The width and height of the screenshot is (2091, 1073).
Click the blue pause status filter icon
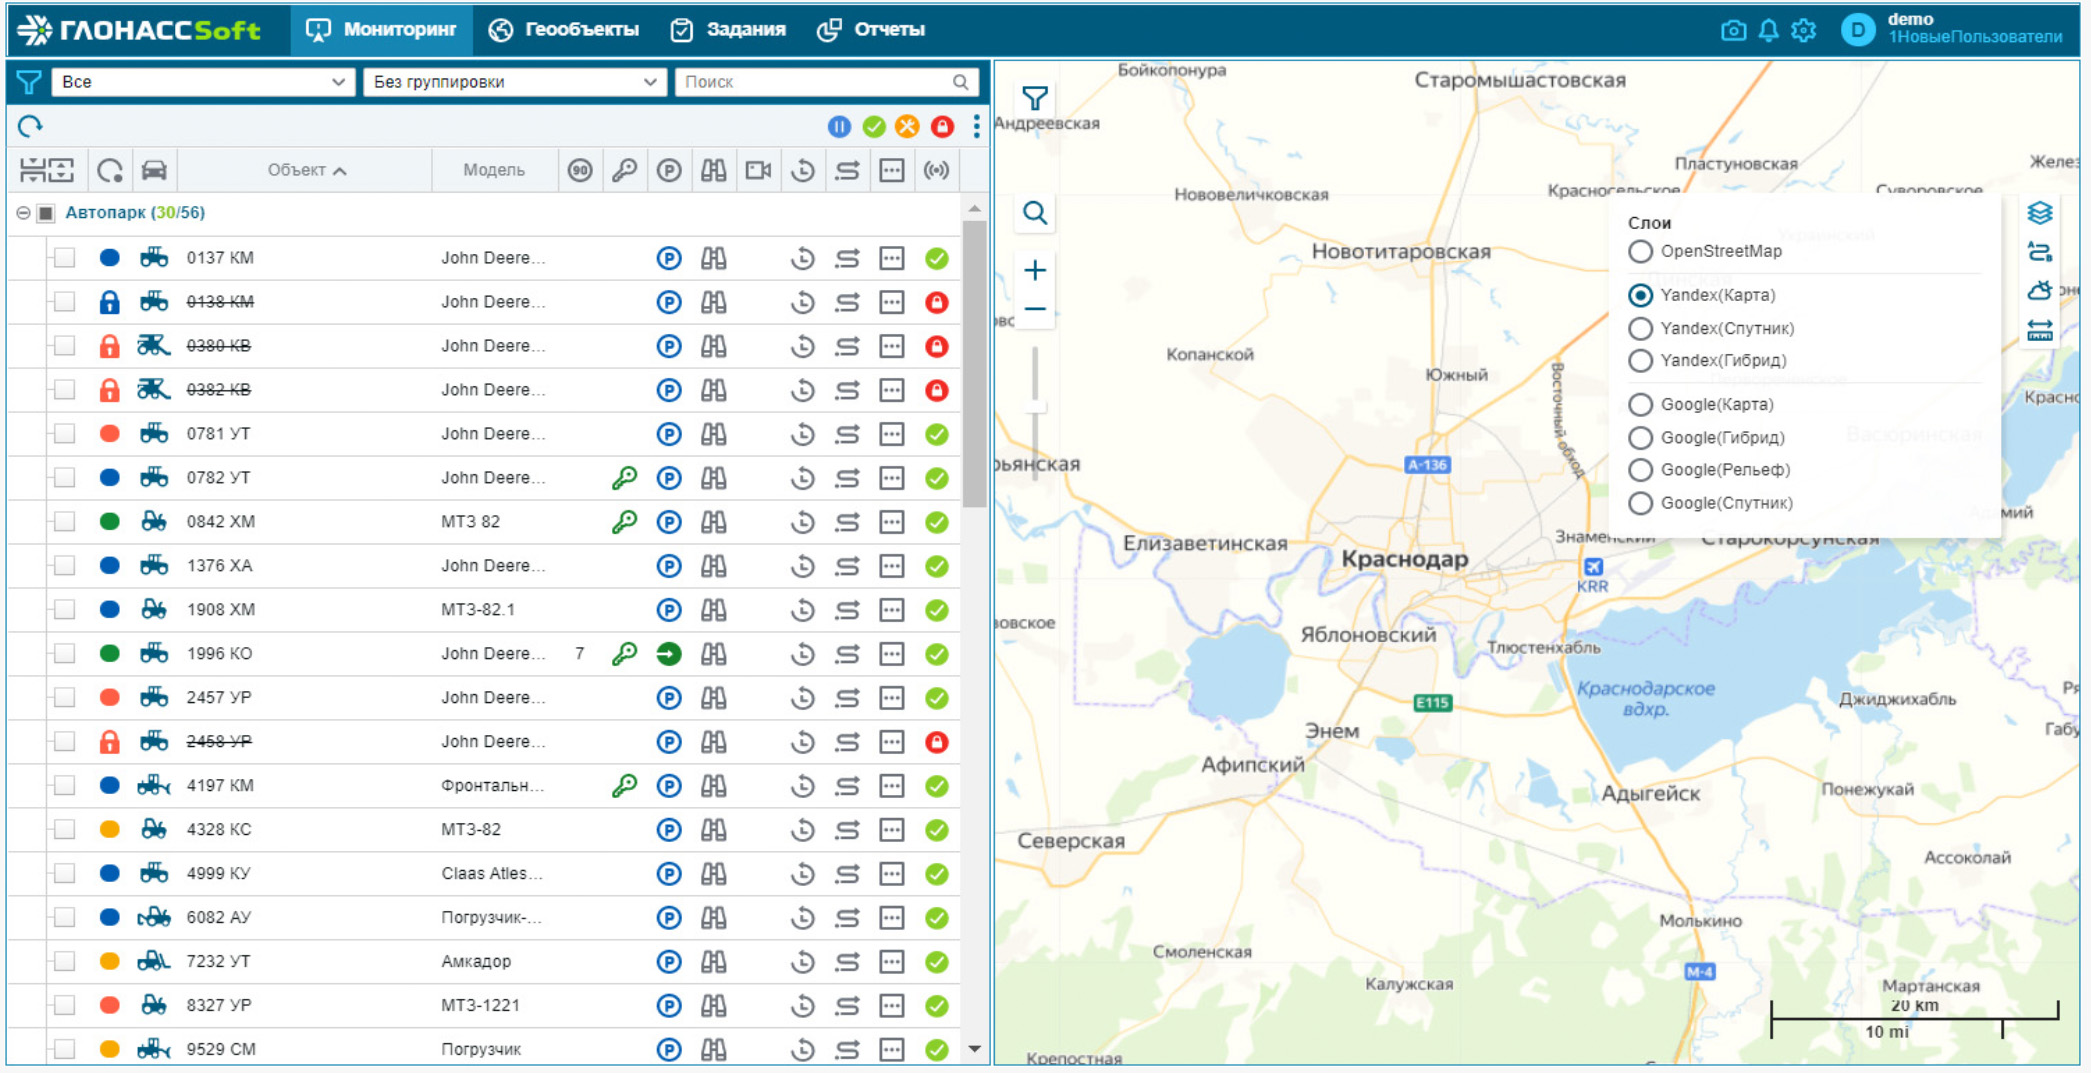click(839, 127)
